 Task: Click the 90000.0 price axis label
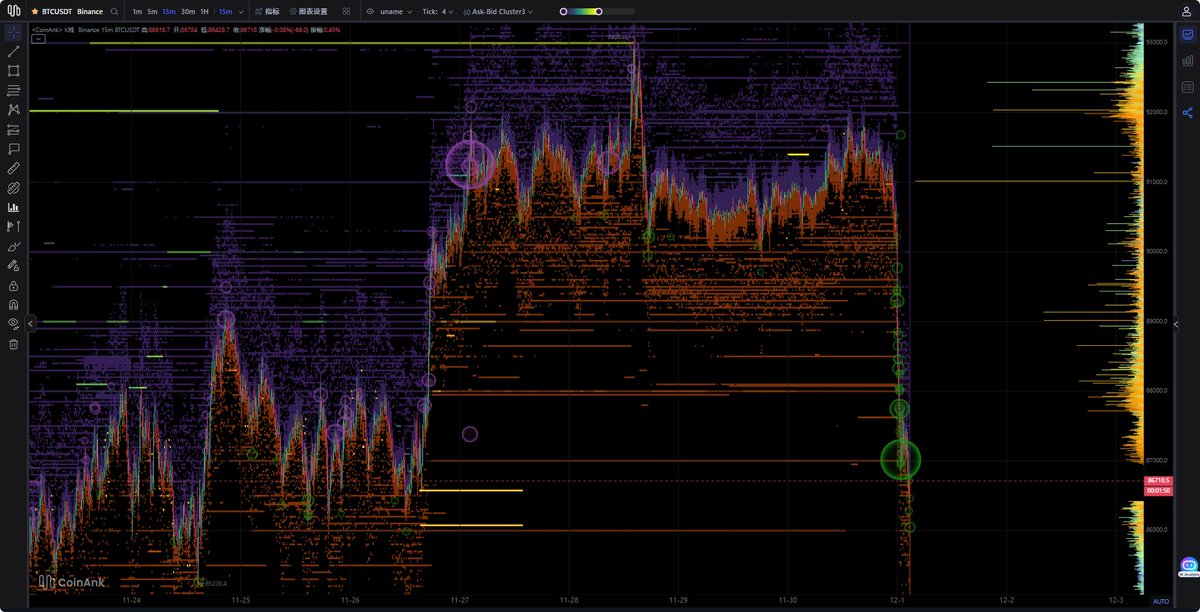pyautogui.click(x=1159, y=251)
